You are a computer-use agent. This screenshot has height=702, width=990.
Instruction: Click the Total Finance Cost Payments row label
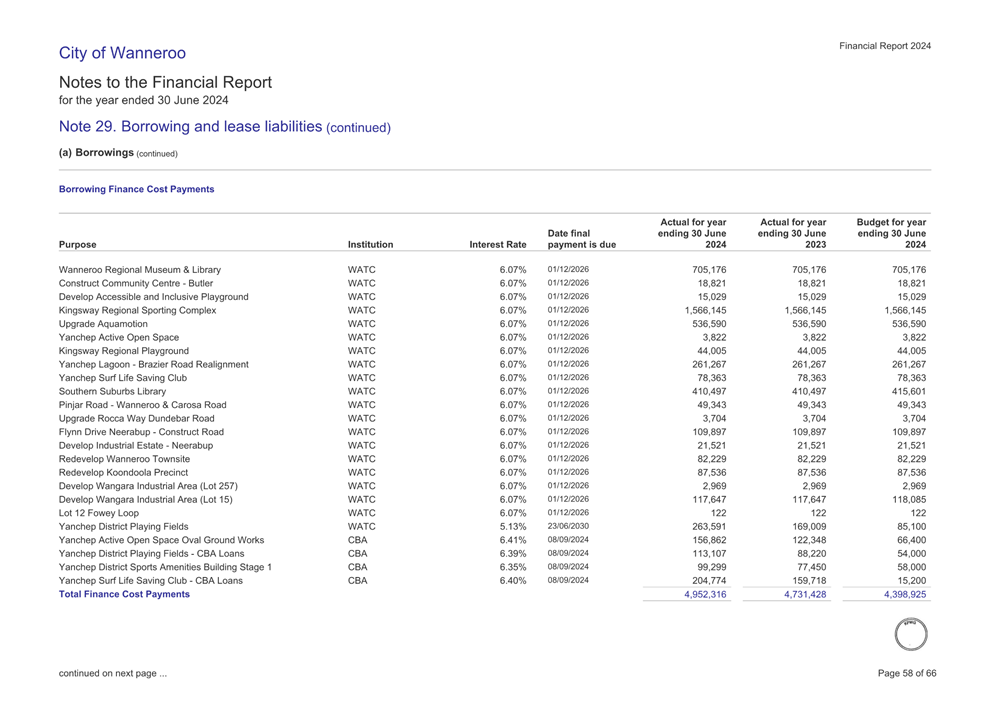(124, 595)
